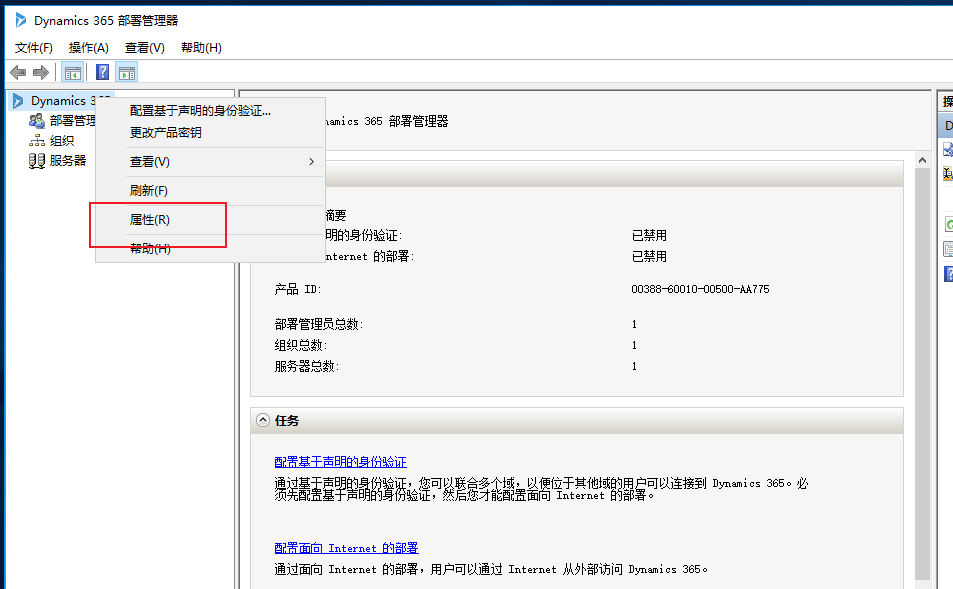953x589 pixels.
Task: Open Help via the question mark toolbar icon
Action: [103, 72]
